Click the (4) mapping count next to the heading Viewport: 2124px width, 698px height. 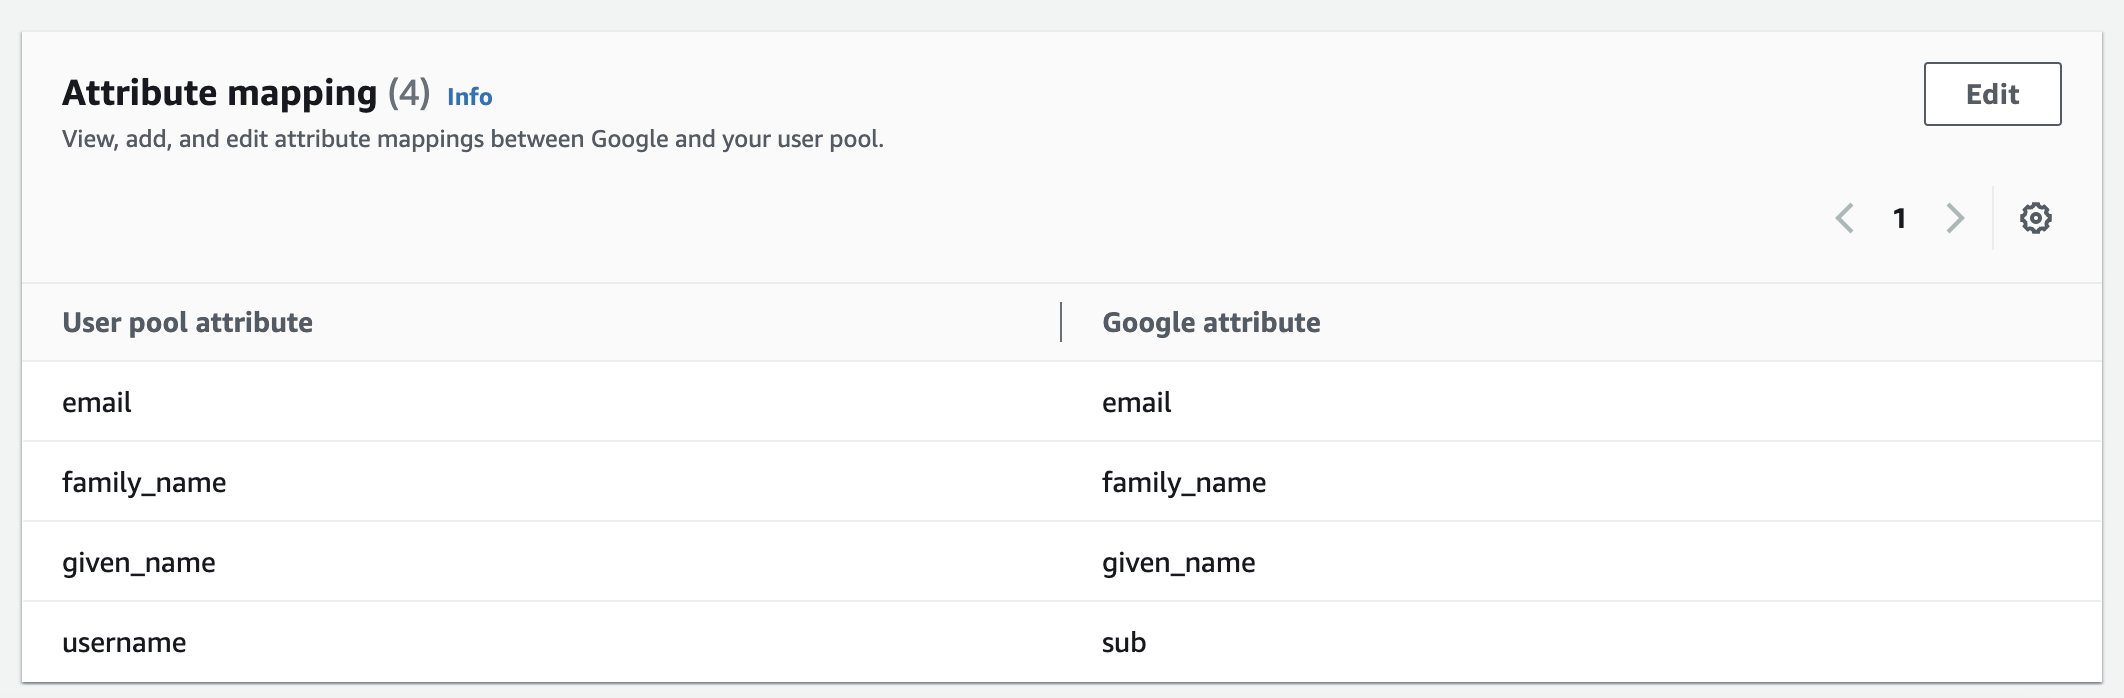(x=409, y=93)
